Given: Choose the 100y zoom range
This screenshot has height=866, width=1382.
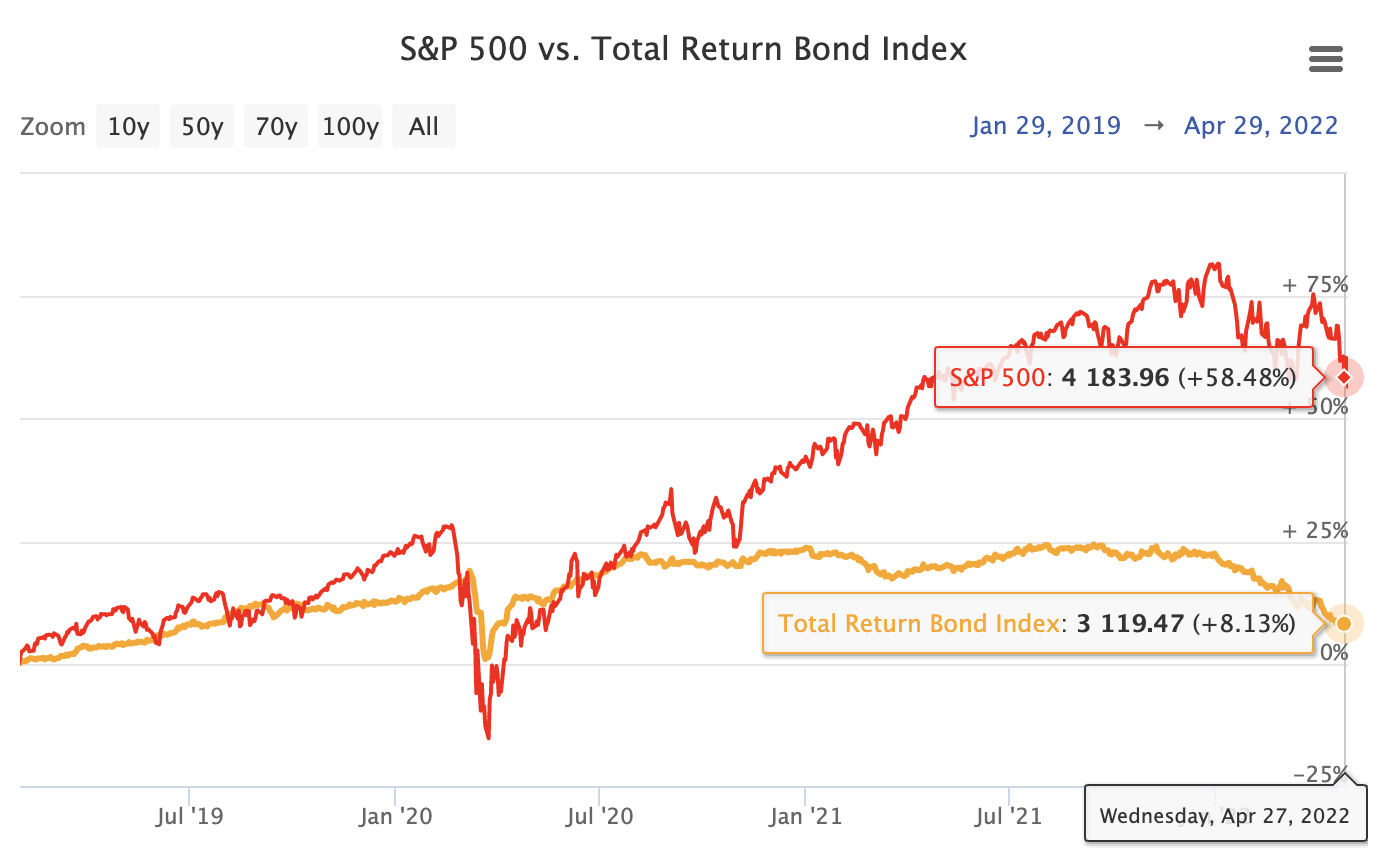Looking at the screenshot, I should click(x=350, y=127).
